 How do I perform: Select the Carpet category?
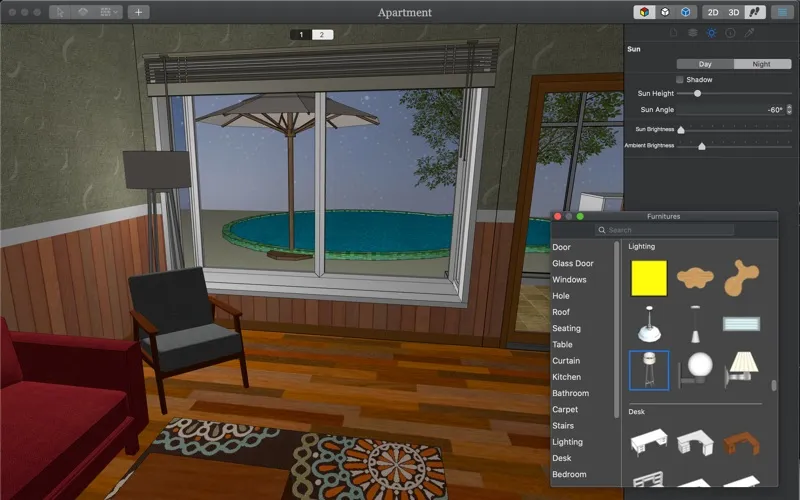[x=565, y=410]
